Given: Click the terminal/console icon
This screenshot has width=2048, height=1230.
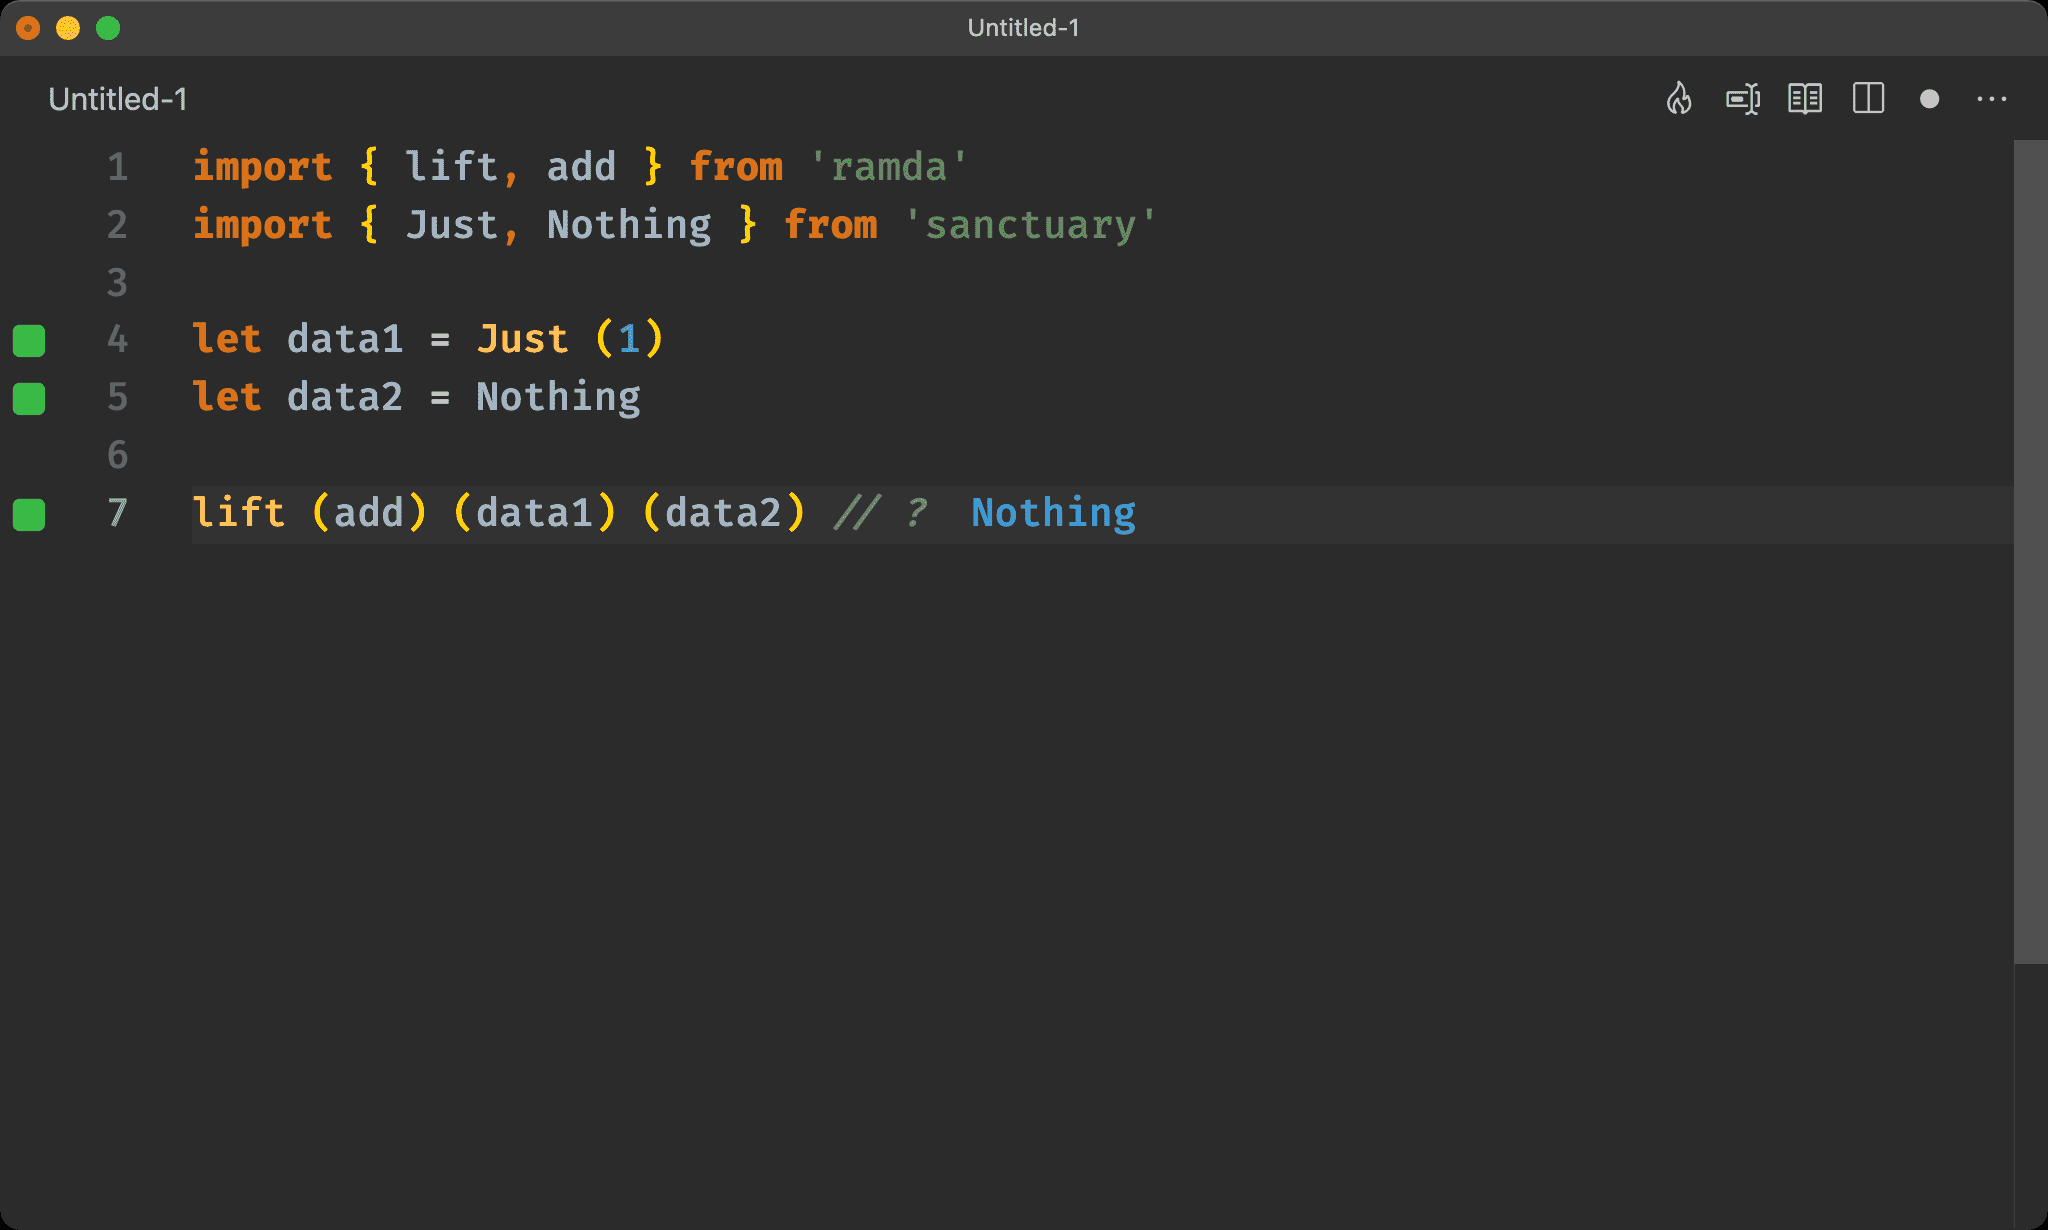Looking at the screenshot, I should [x=1742, y=99].
